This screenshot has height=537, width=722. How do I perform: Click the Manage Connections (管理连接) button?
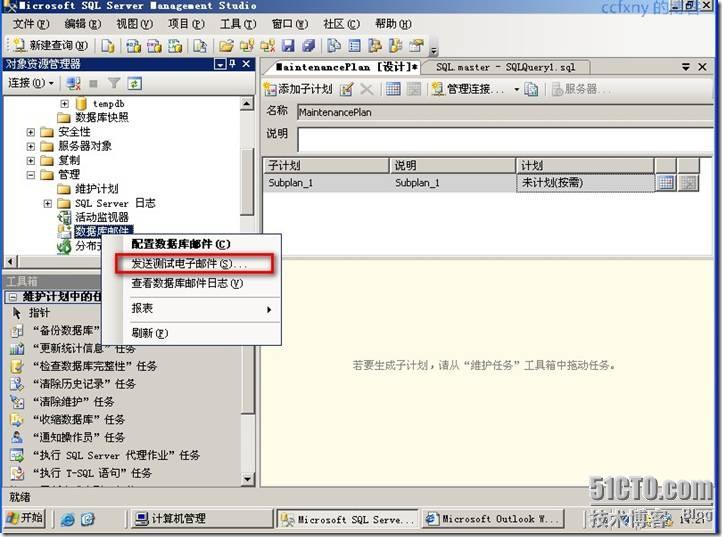coord(468,89)
